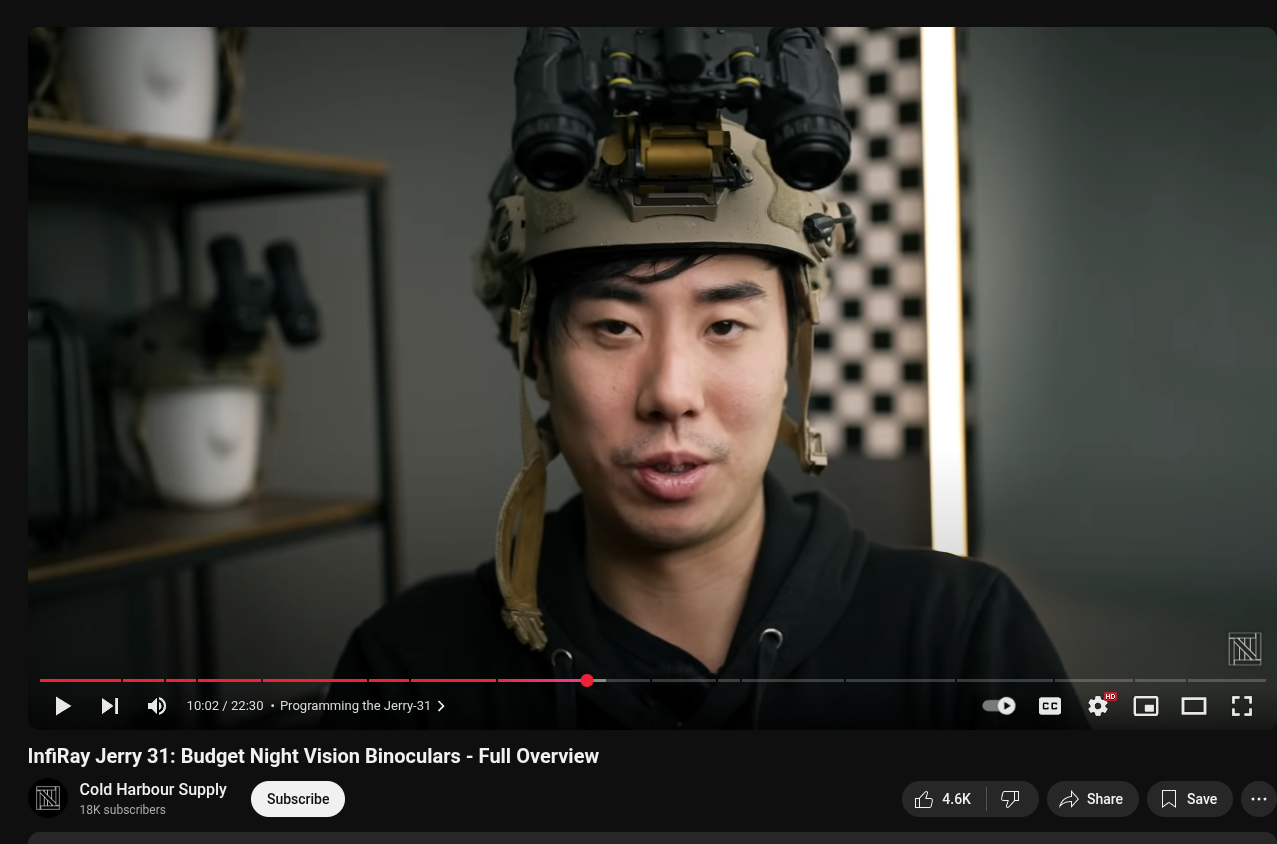The width and height of the screenshot is (1277, 844).
Task: Toggle the autoplay switch
Action: tap(999, 706)
